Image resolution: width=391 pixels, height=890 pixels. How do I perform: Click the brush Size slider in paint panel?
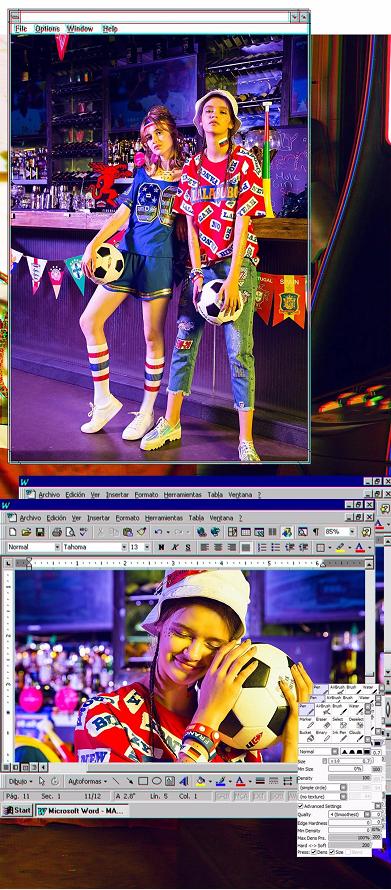point(351,761)
